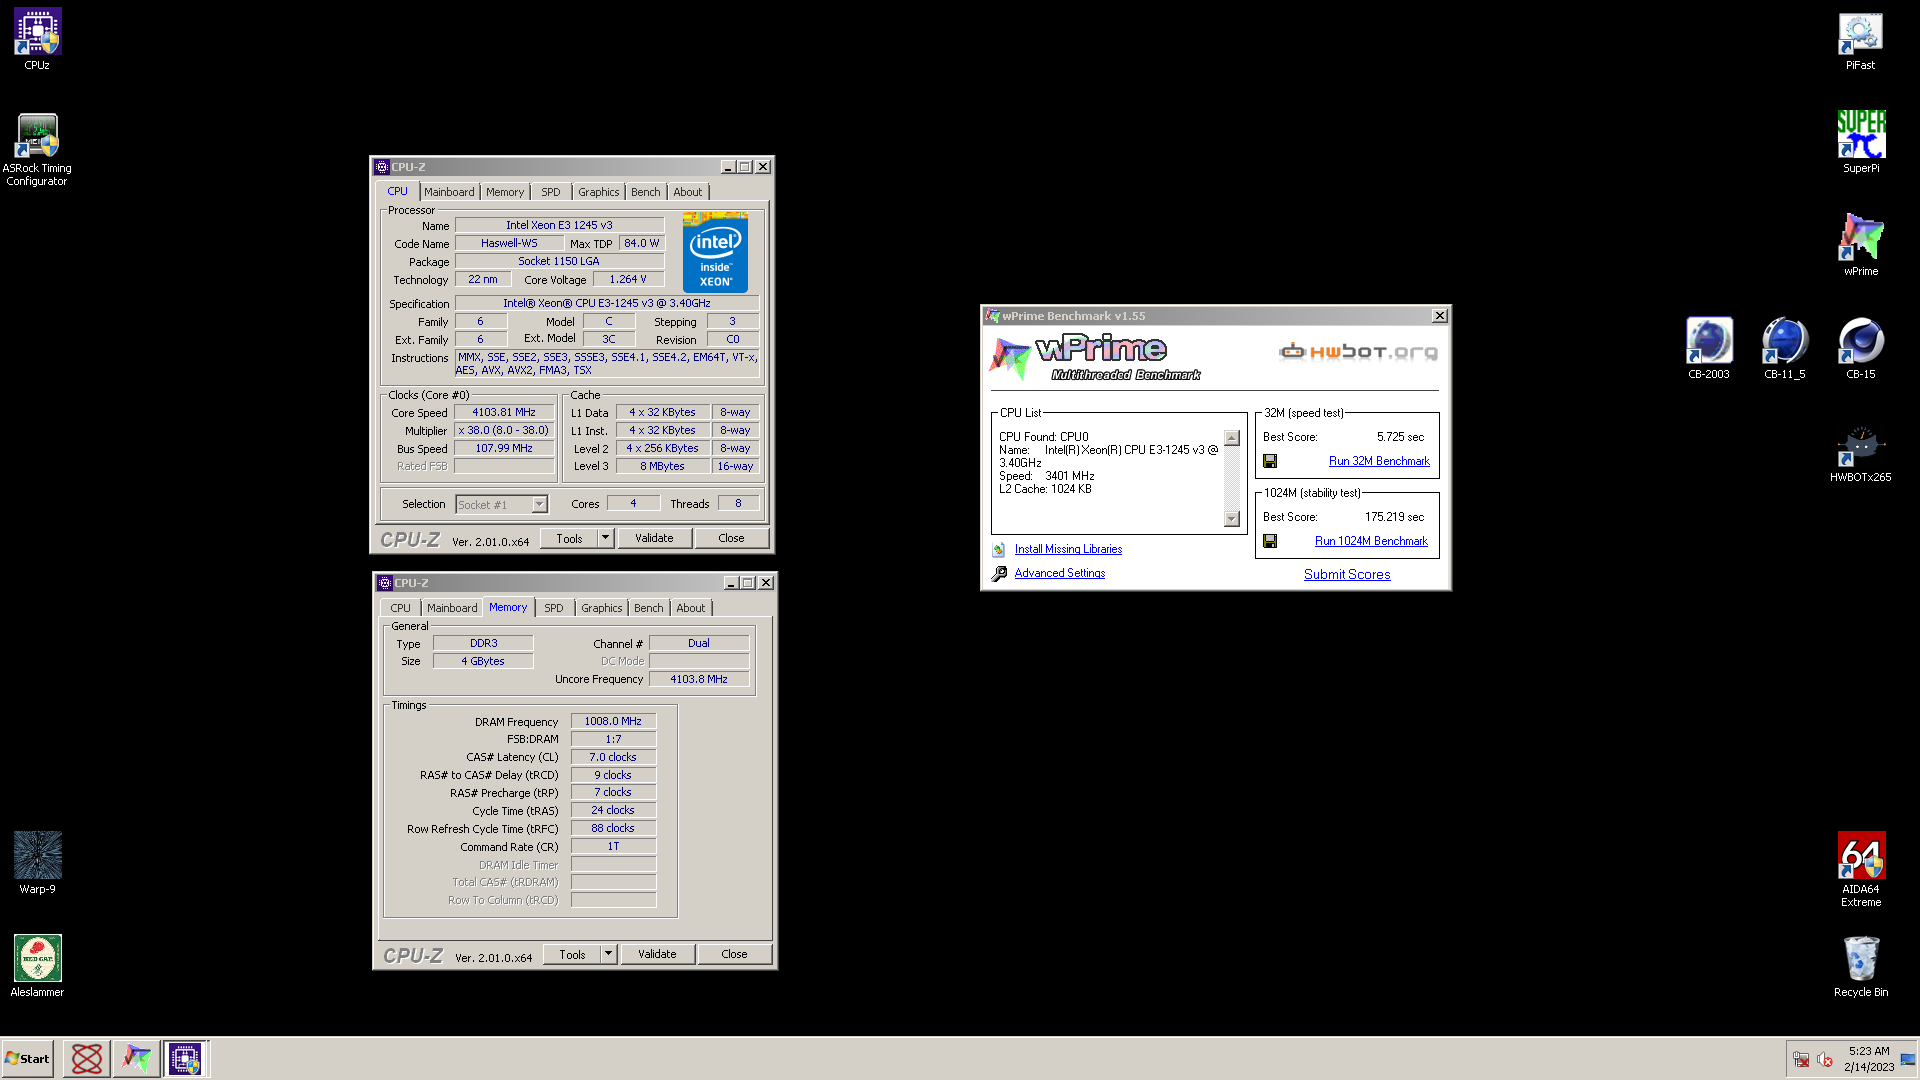Open the CPUz desktop shortcut
The height and width of the screenshot is (1080, 1920).
click(x=37, y=38)
